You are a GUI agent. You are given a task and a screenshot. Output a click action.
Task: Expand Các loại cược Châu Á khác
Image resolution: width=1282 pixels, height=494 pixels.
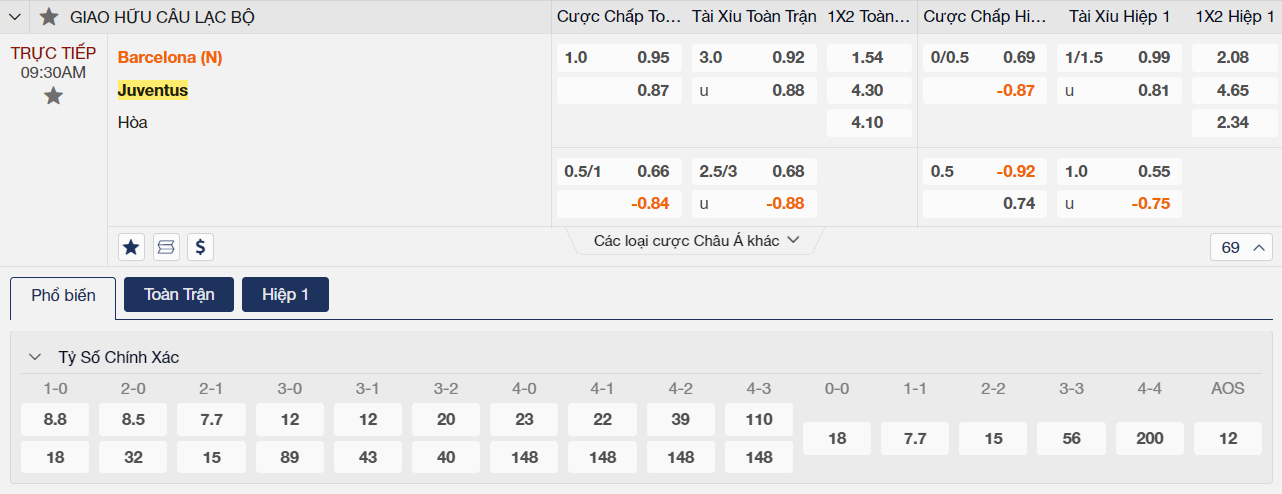[x=696, y=241]
